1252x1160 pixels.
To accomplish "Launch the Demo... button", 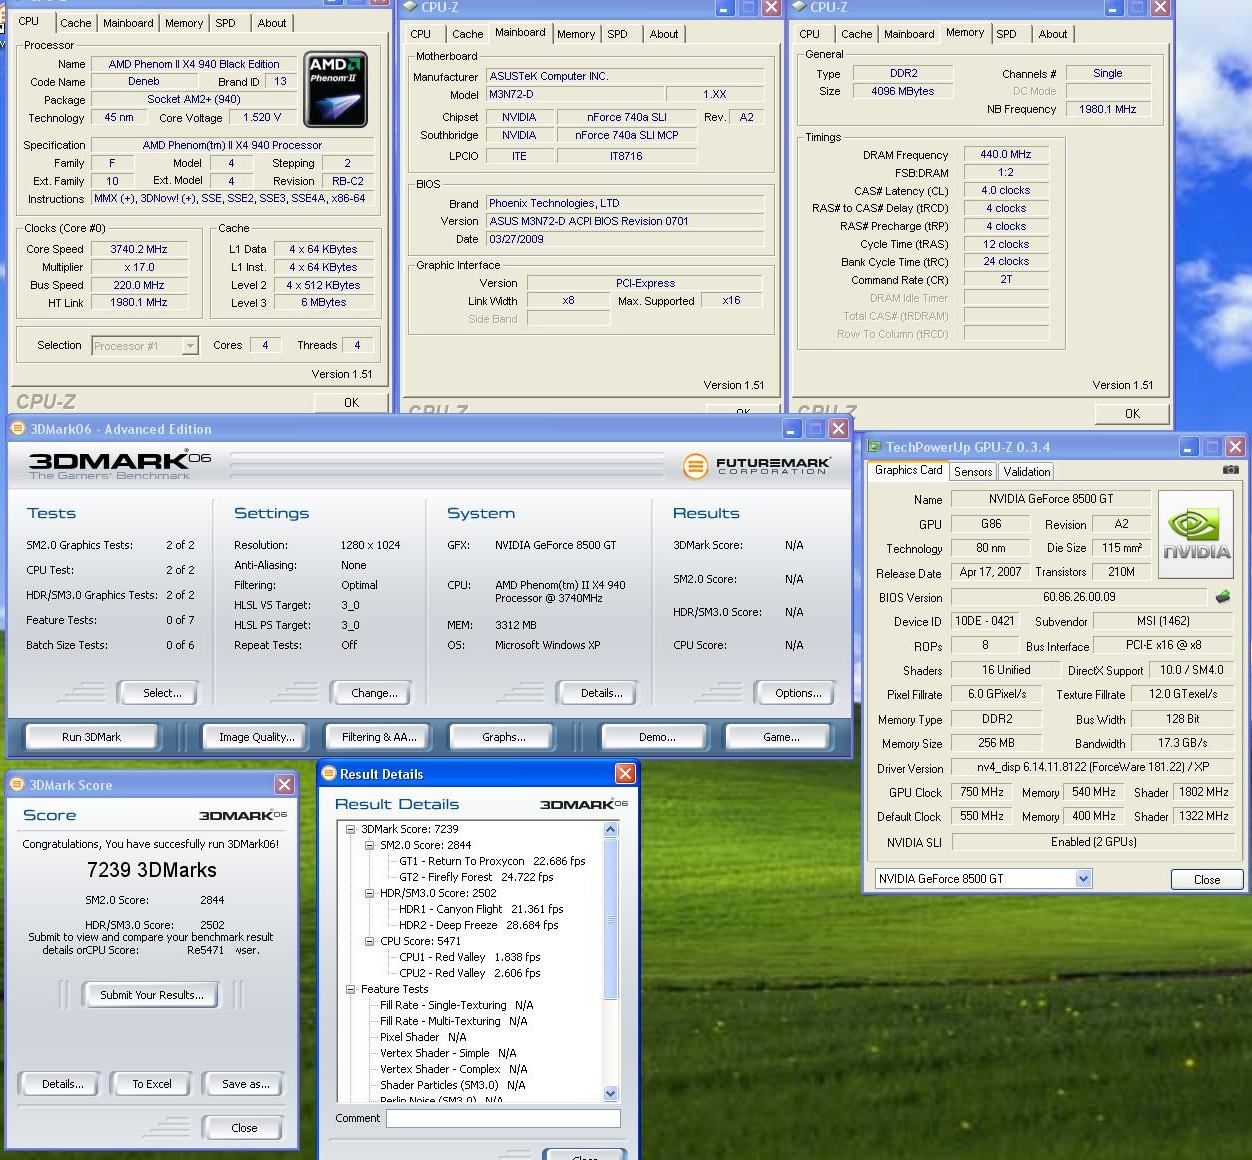I will tap(657, 737).
